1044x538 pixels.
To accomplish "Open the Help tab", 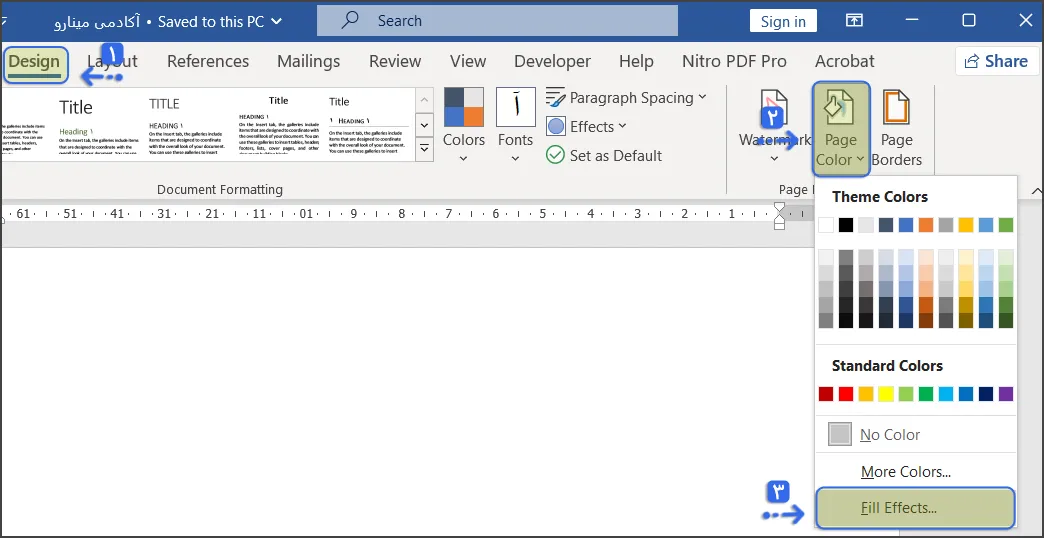I will (636, 61).
